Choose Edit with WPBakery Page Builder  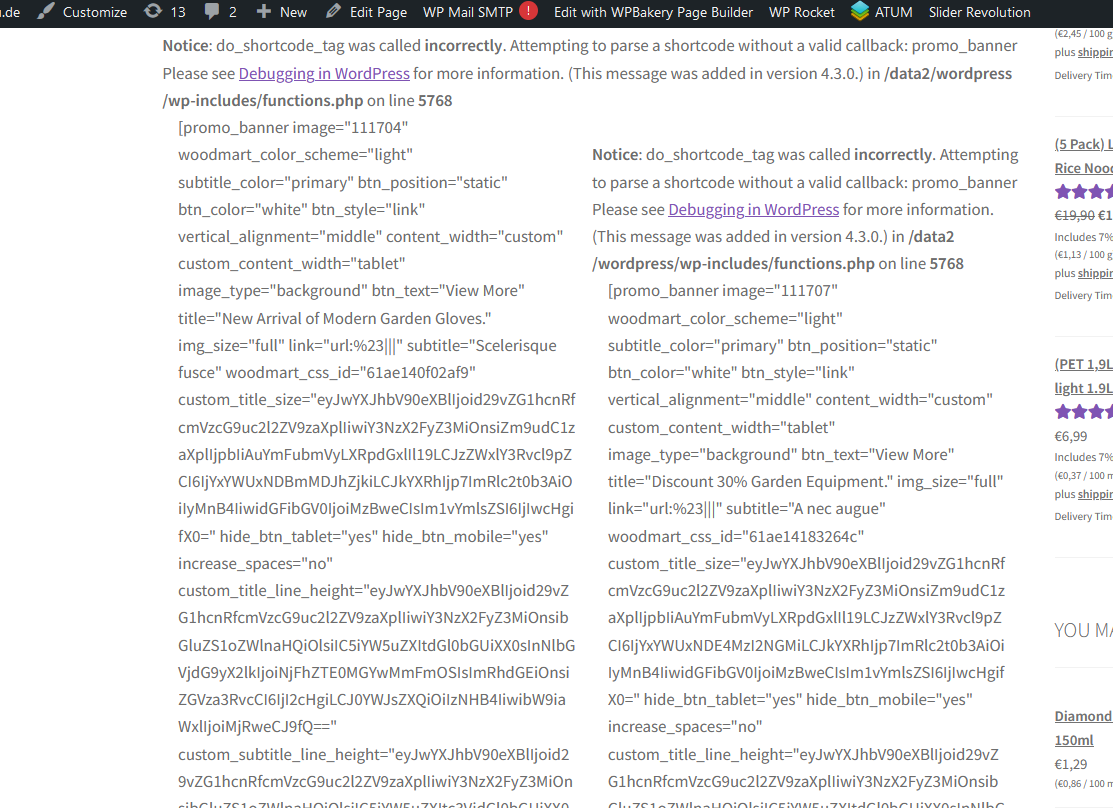653,12
